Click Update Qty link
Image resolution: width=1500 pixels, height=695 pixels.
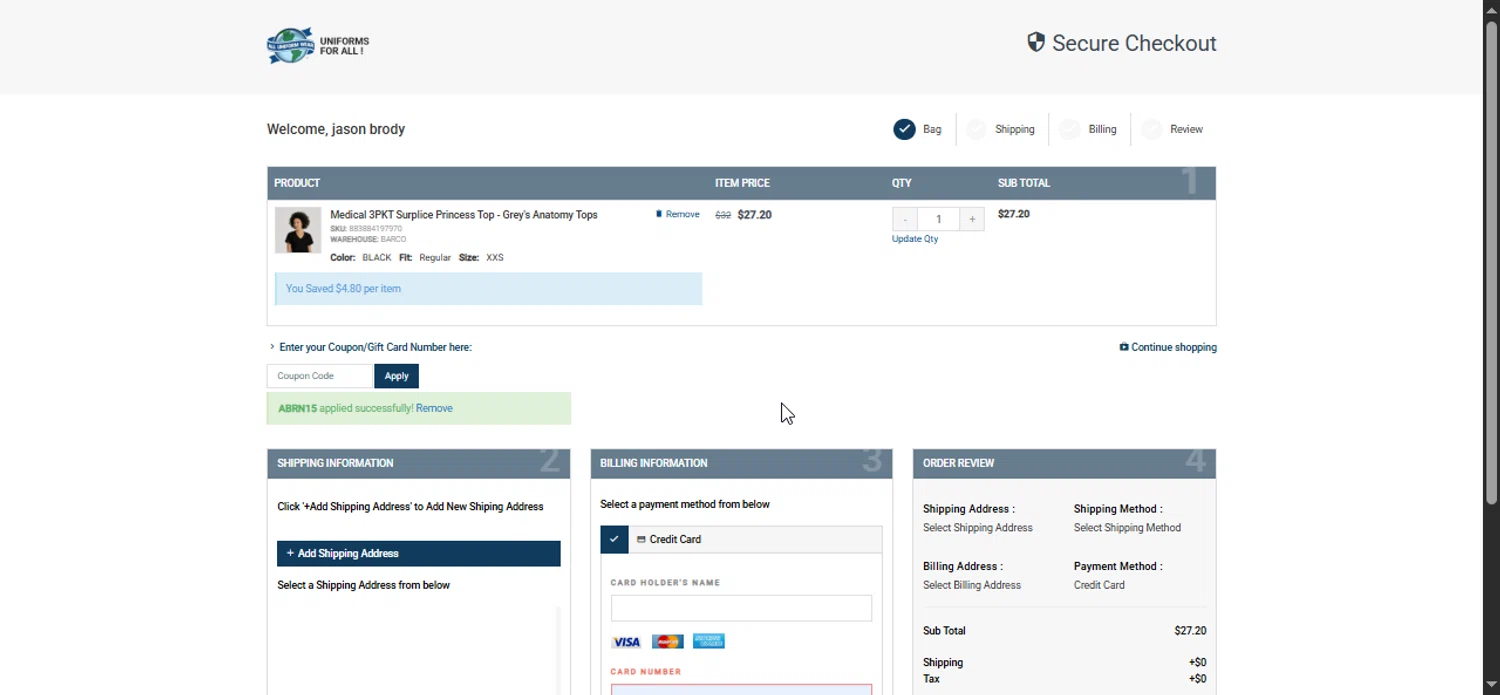(915, 239)
